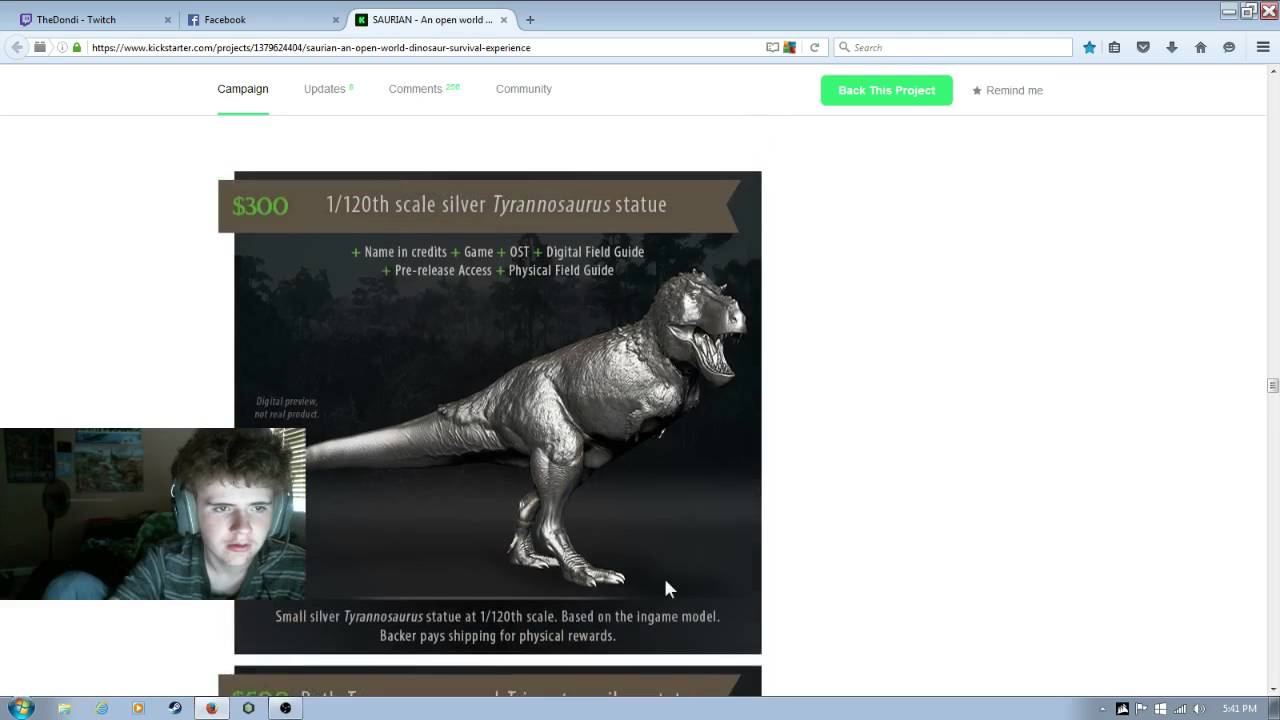Click the Windows logo tray icon

tap(1160, 709)
